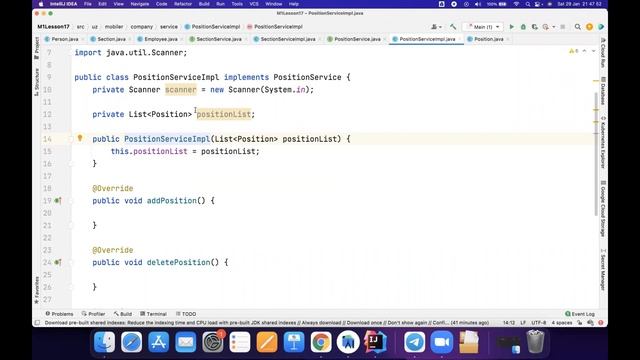Open the intention lightbulb on line 14
This screenshot has width=640, height=360.
coord(80,138)
